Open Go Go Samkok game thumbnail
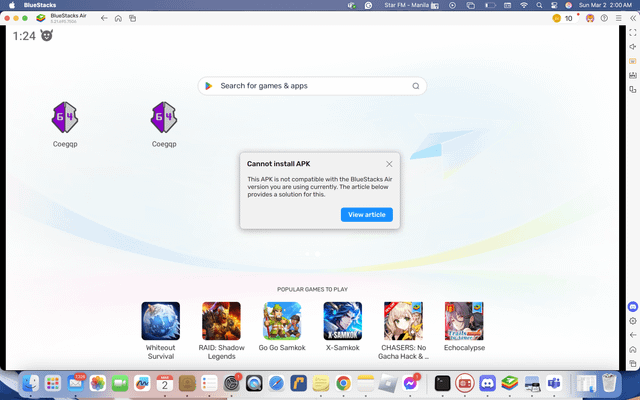 tap(282, 321)
